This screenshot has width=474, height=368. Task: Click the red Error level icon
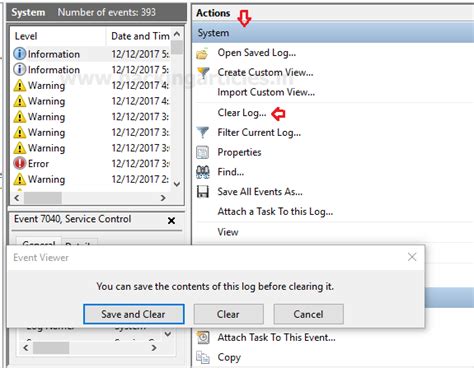point(19,163)
